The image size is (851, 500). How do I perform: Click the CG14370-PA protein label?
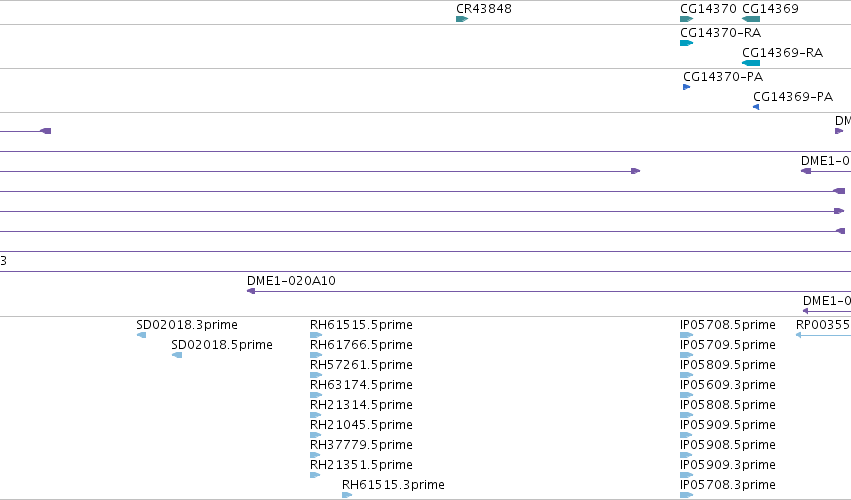click(723, 77)
